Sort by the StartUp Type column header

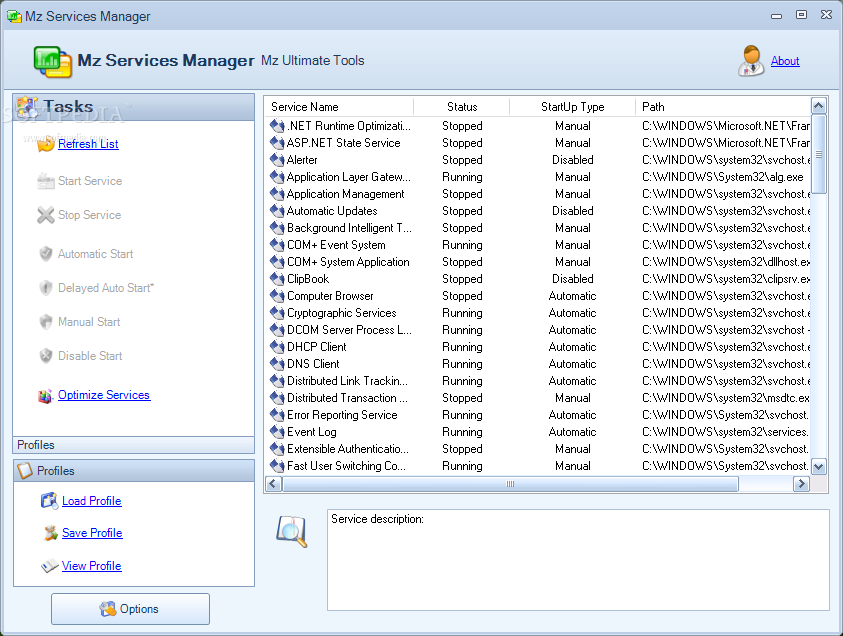pyautogui.click(x=573, y=107)
